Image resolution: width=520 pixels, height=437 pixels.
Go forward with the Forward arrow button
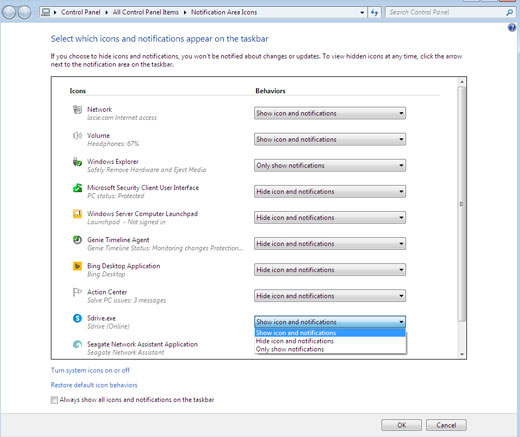click(24, 13)
